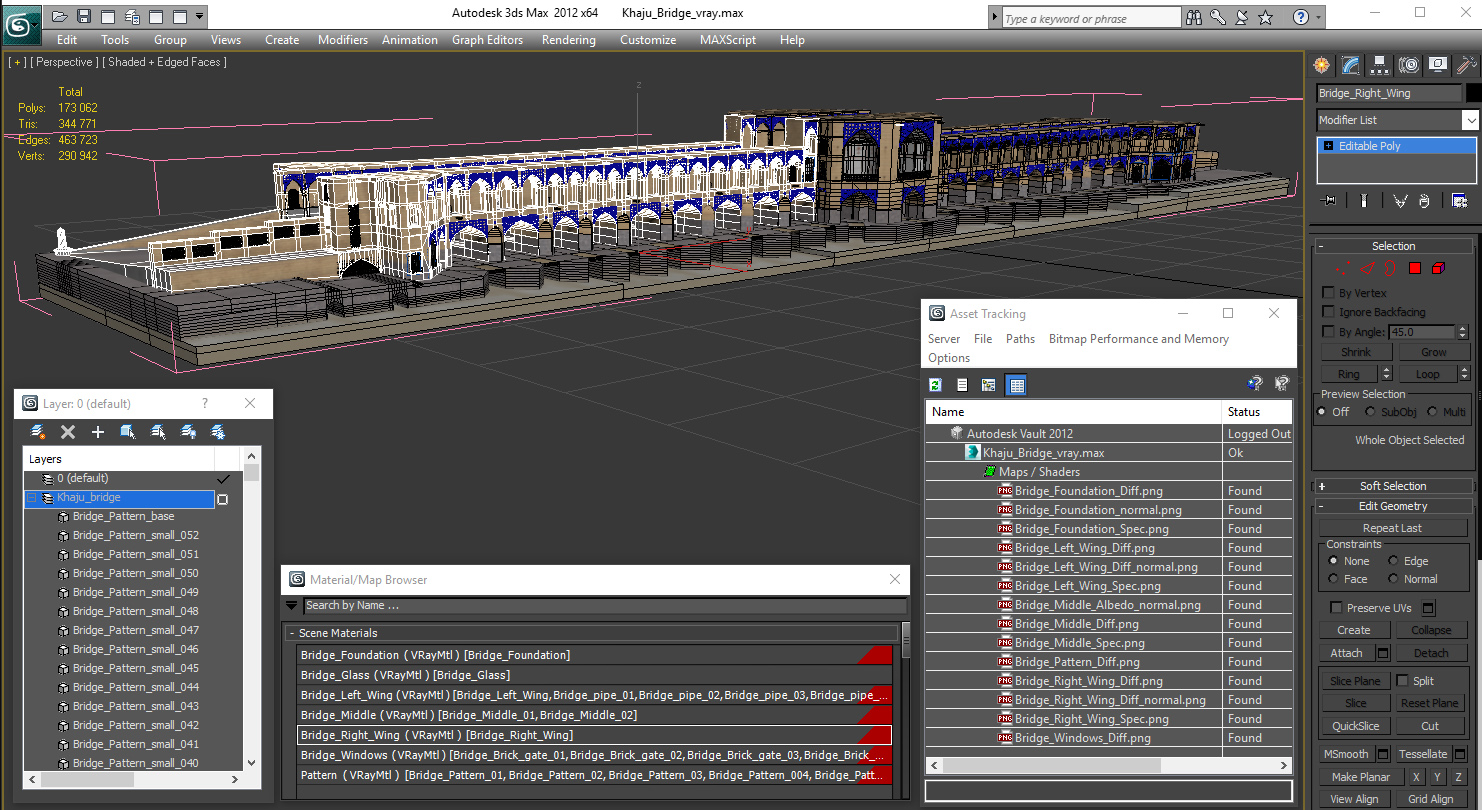
Task: Select SubObj preview selection radio
Action: (x=1371, y=412)
